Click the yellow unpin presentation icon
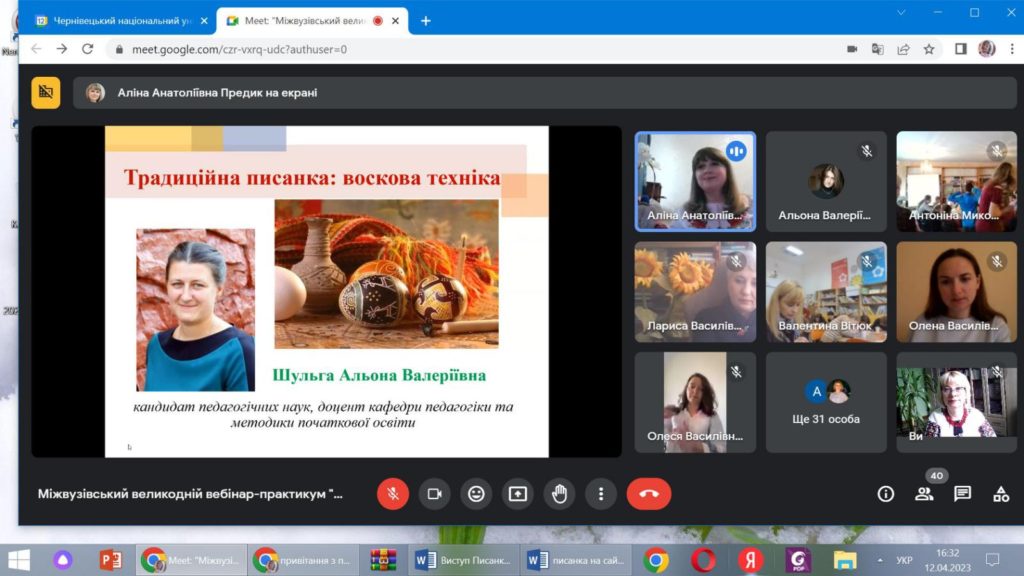 (46, 93)
